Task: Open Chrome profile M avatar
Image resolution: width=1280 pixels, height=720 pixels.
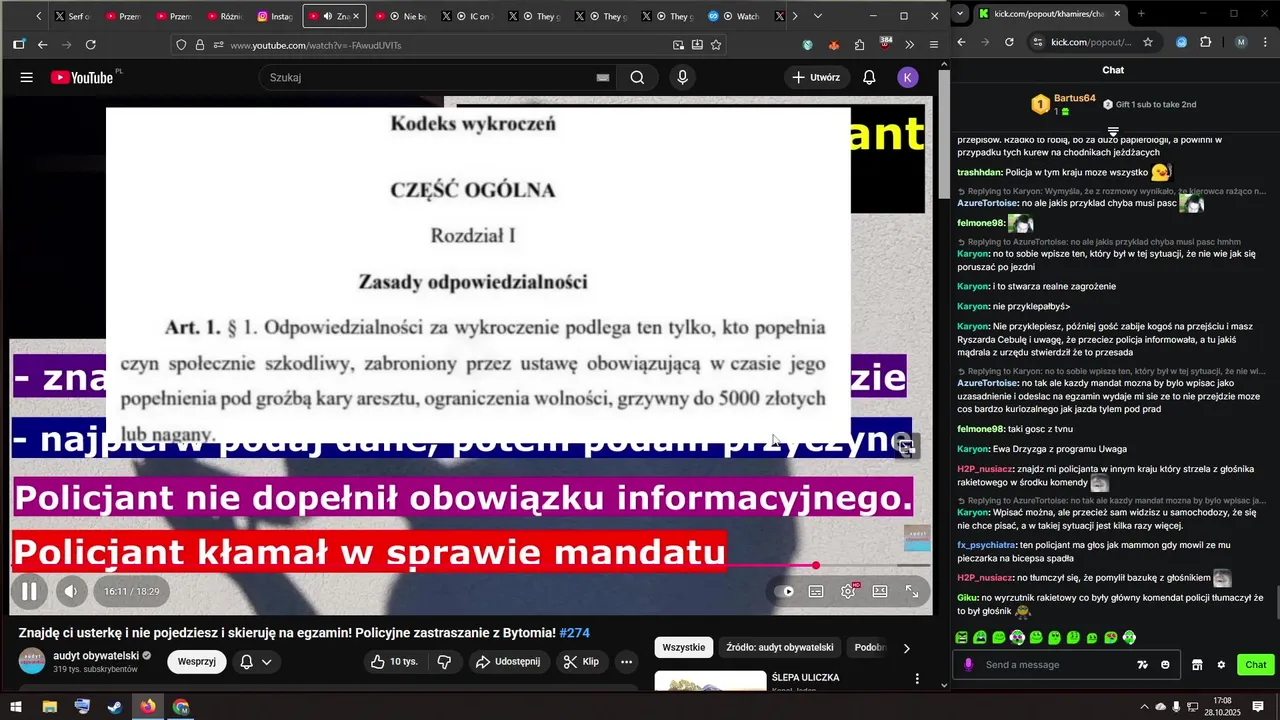Action: coord(1241,42)
